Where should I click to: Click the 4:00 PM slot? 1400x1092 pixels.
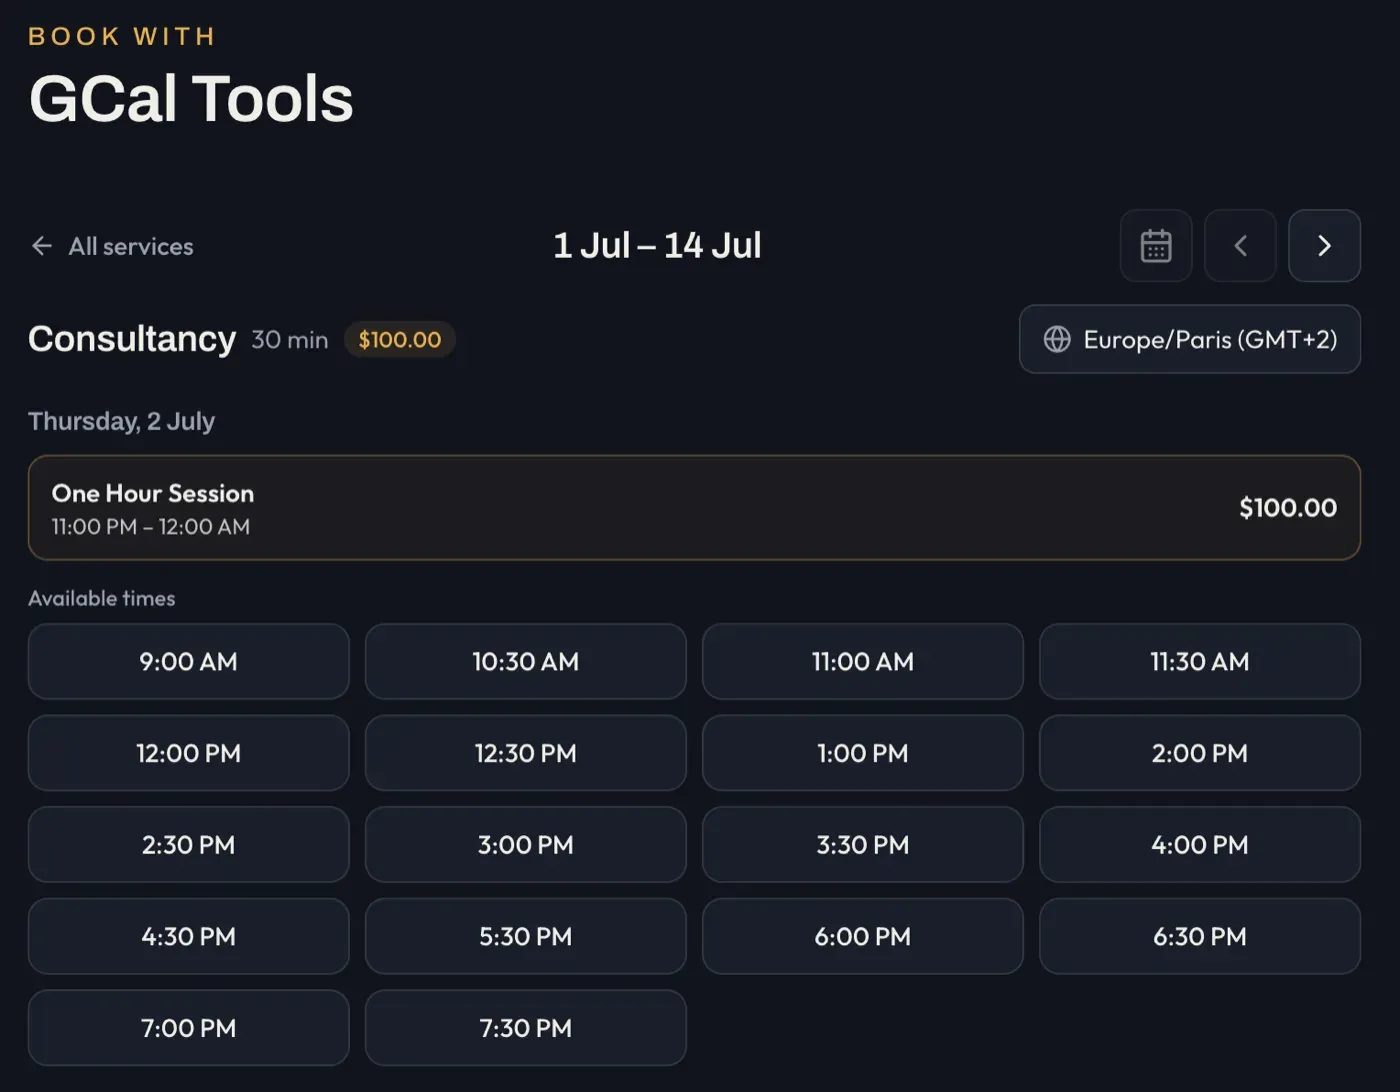(x=1200, y=845)
